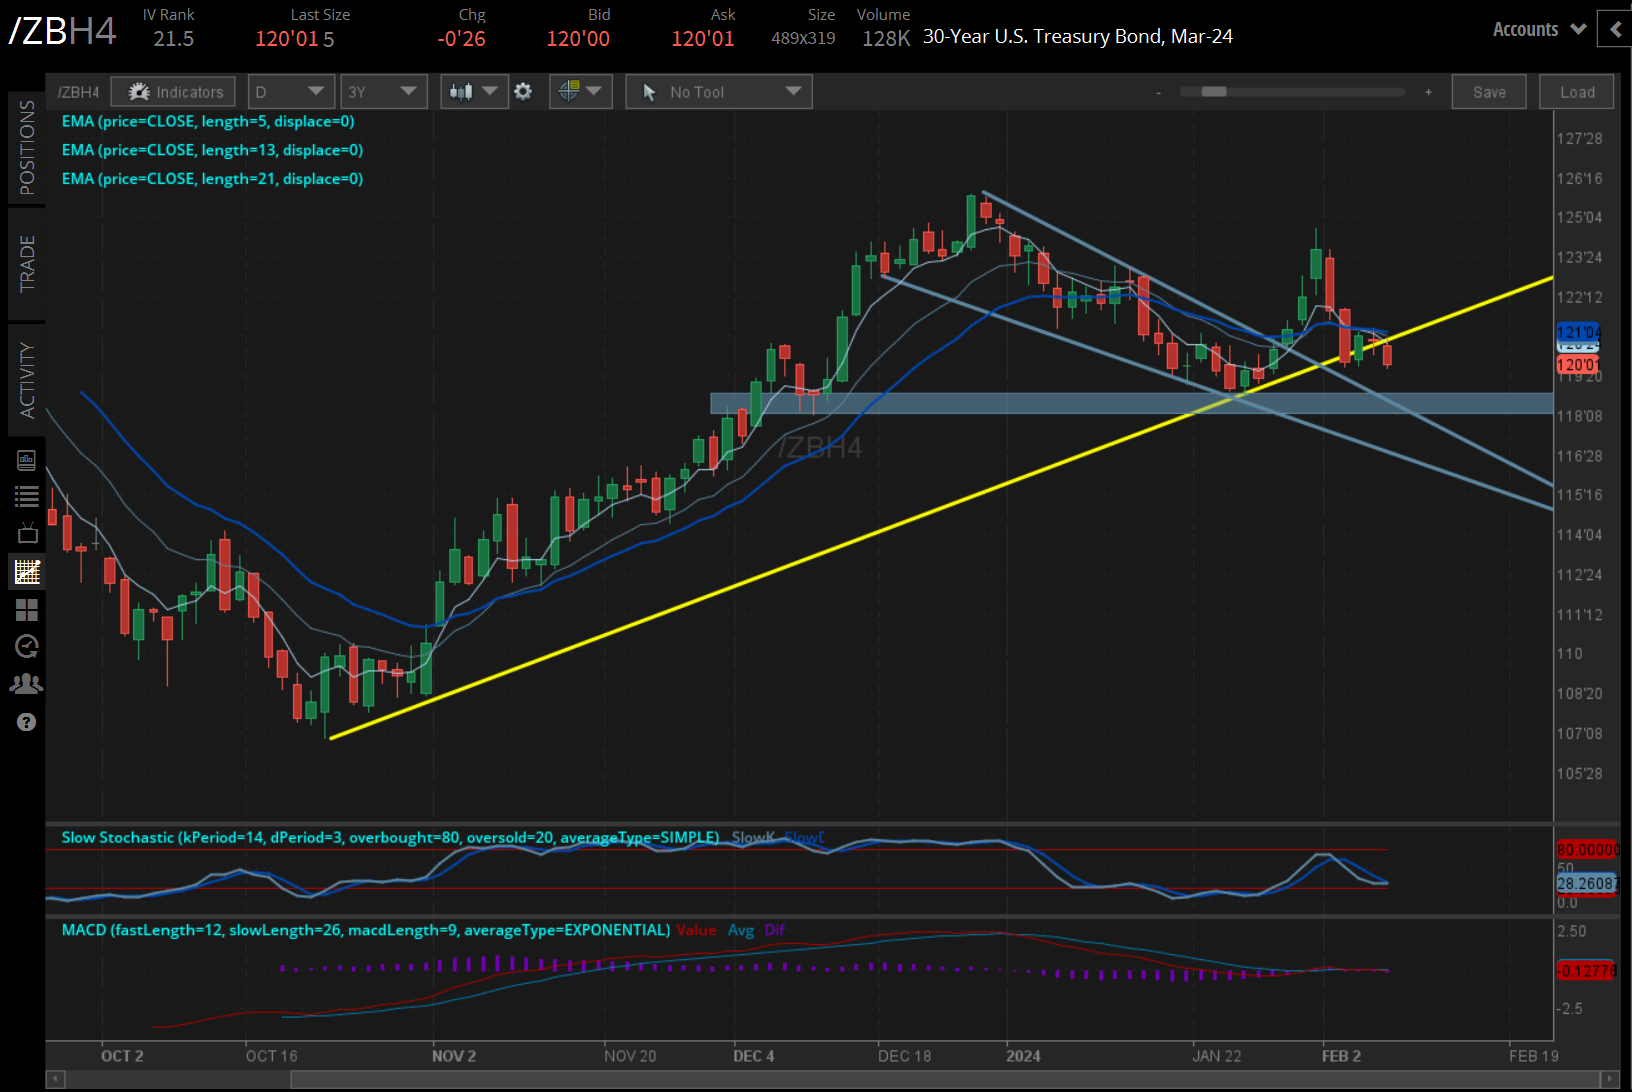
Task: Click the Save button
Action: (x=1489, y=91)
